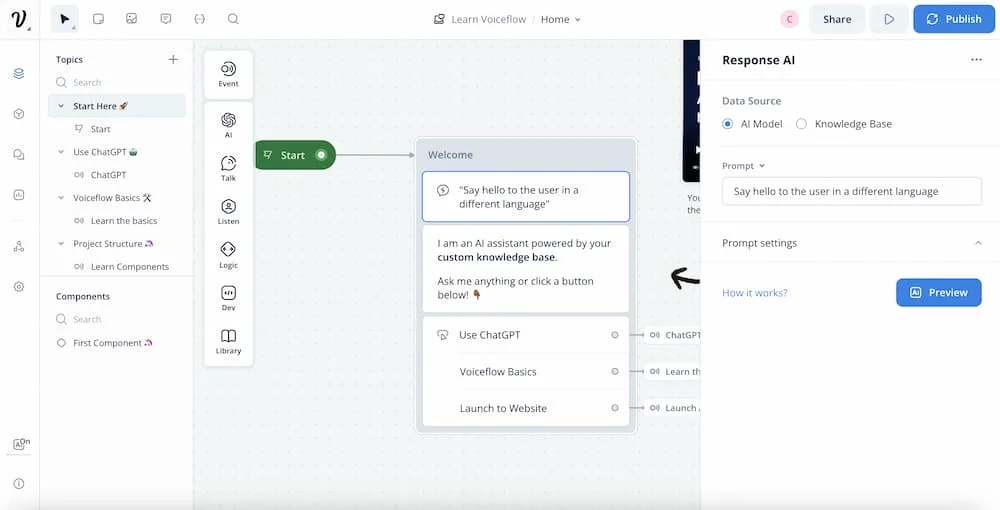Image resolution: width=1000 pixels, height=510 pixels.
Task: Open the Dev step menu
Action: pyautogui.click(x=228, y=298)
